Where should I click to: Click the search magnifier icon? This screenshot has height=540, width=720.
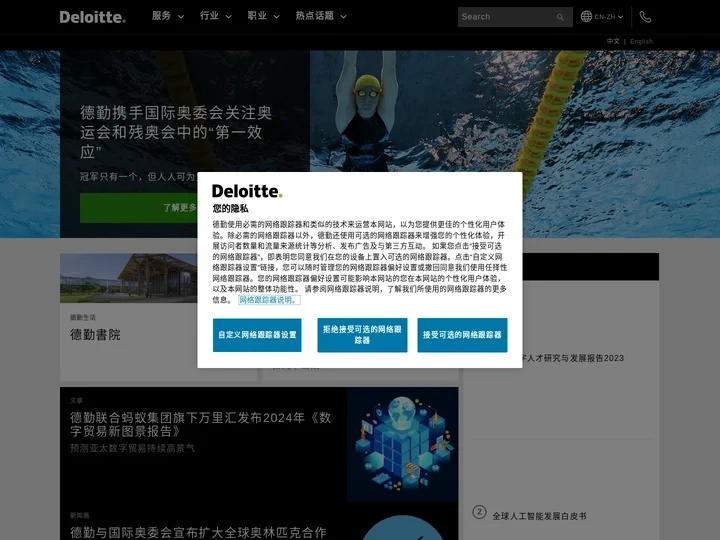[560, 17]
